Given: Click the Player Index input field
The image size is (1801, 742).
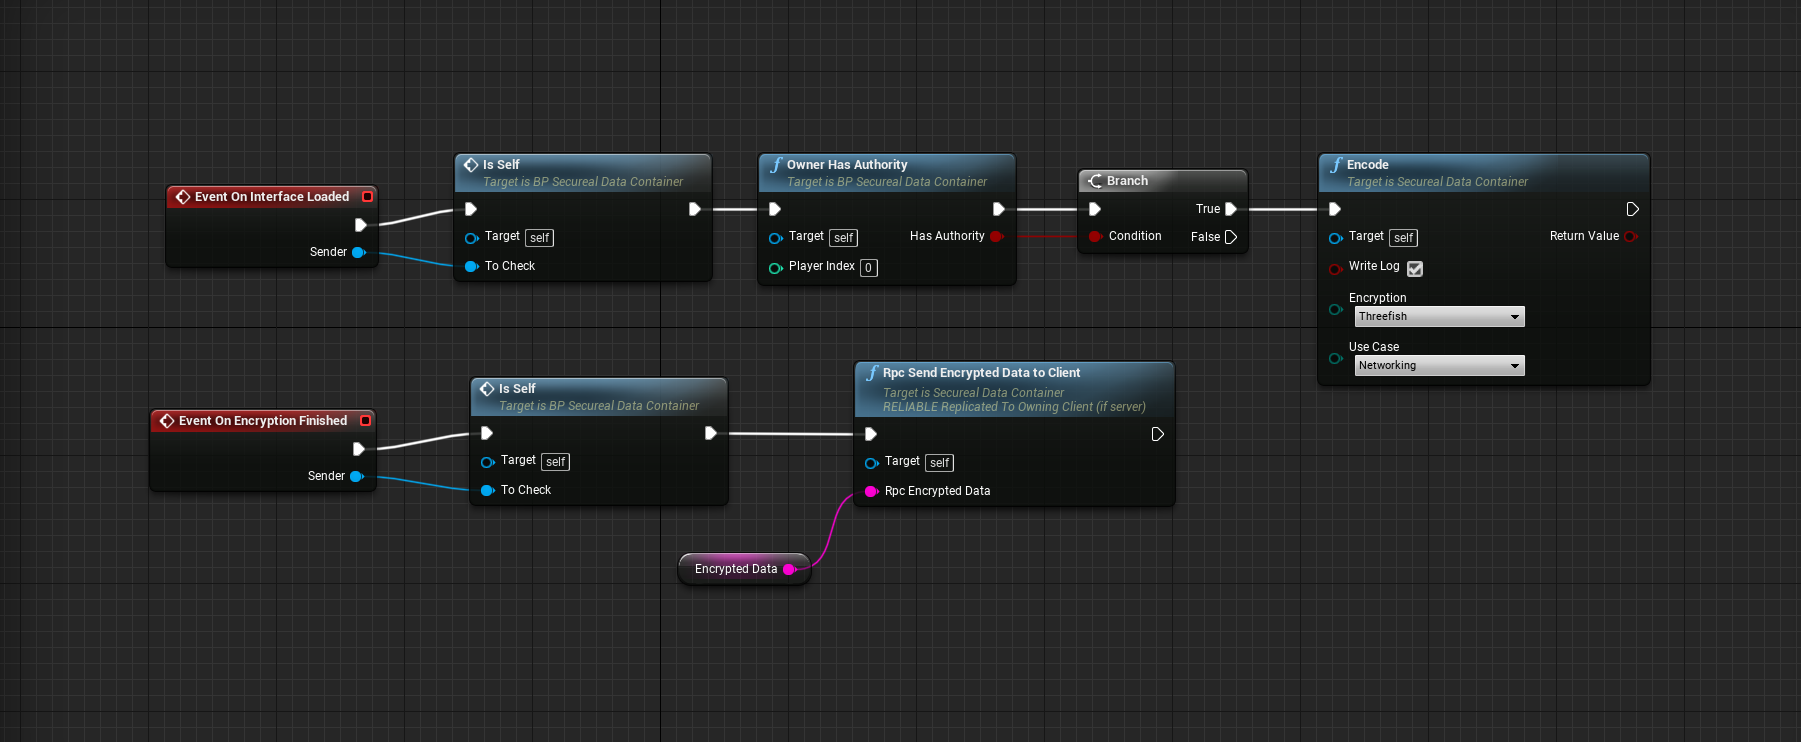Looking at the screenshot, I should [869, 268].
